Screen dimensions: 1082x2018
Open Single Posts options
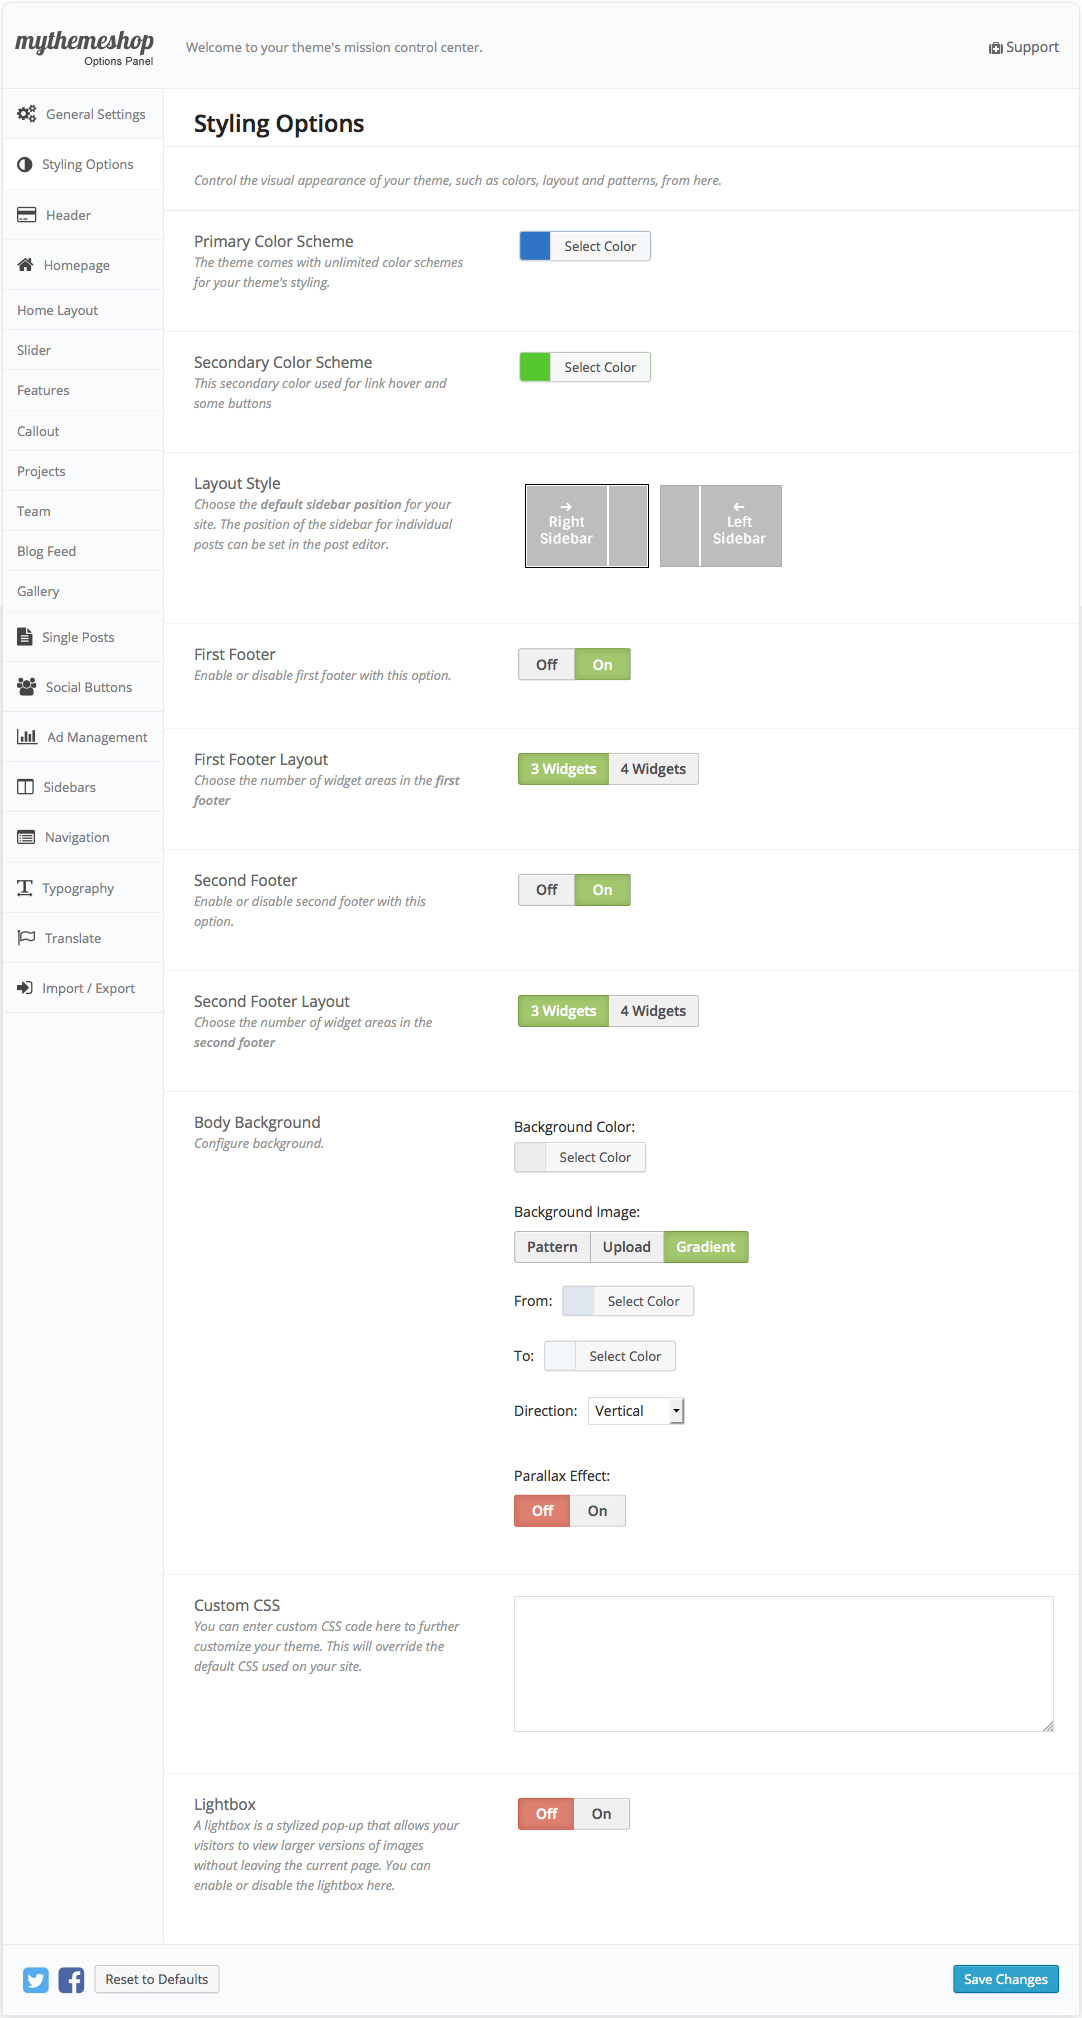pos(78,637)
